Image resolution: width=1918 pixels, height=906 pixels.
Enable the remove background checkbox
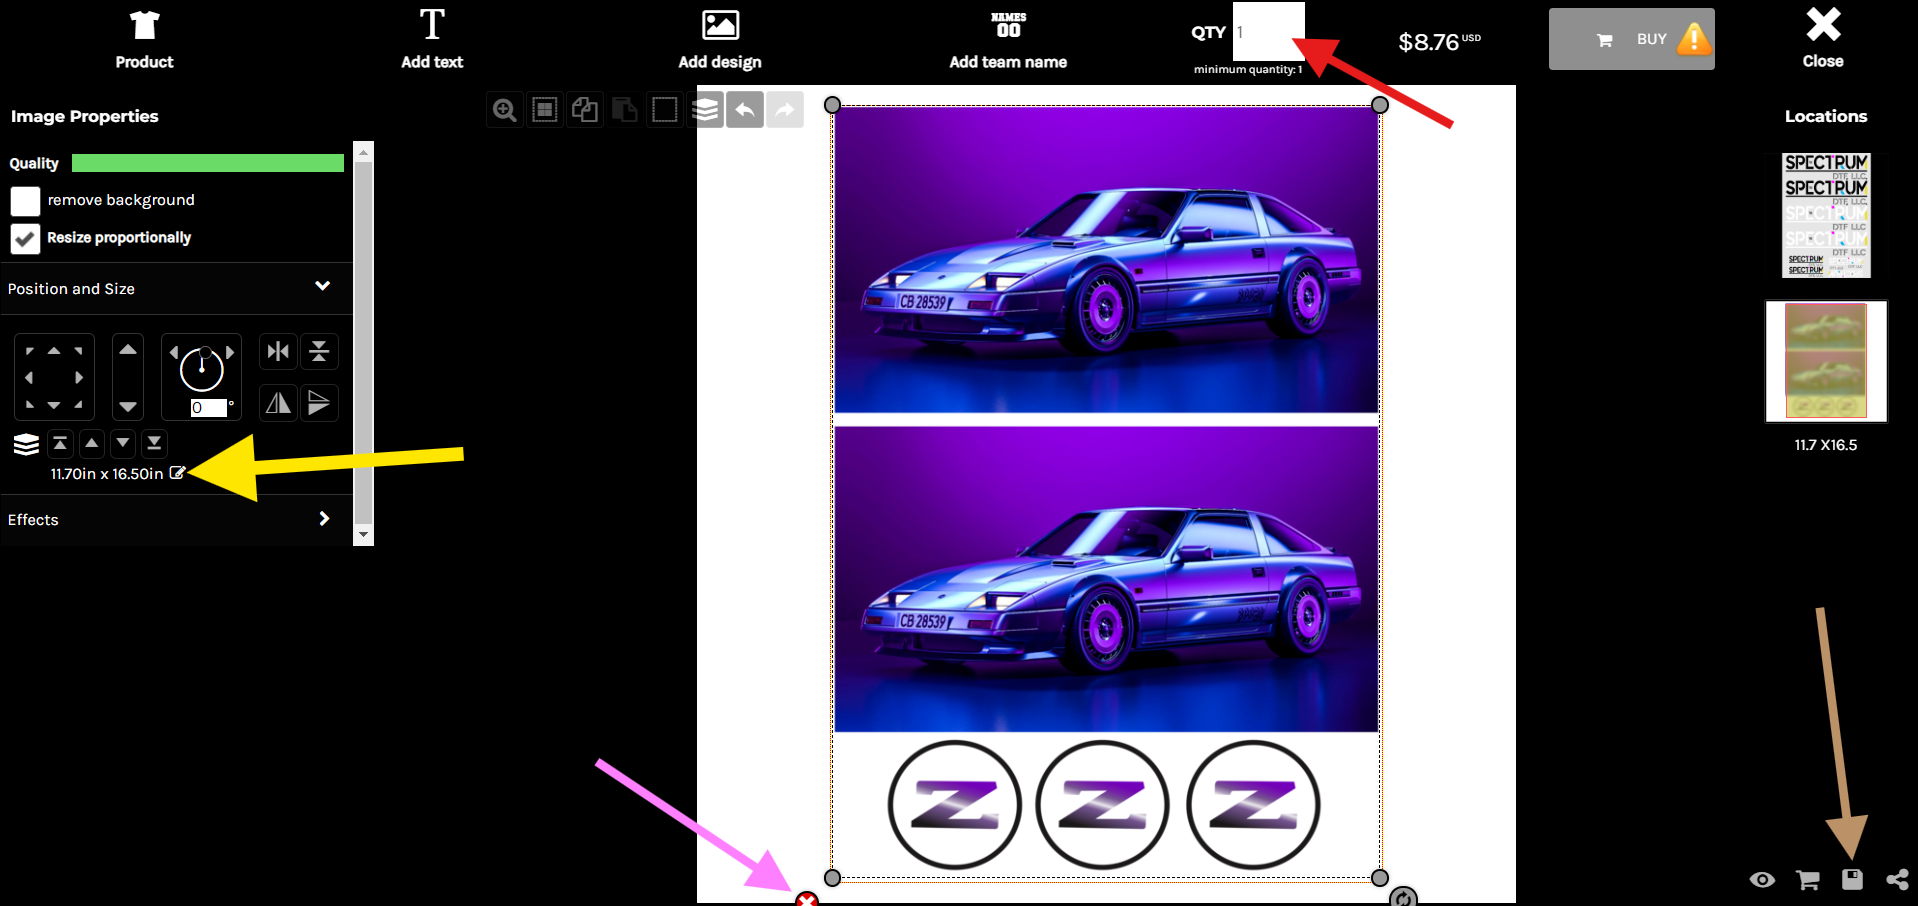click(x=25, y=201)
